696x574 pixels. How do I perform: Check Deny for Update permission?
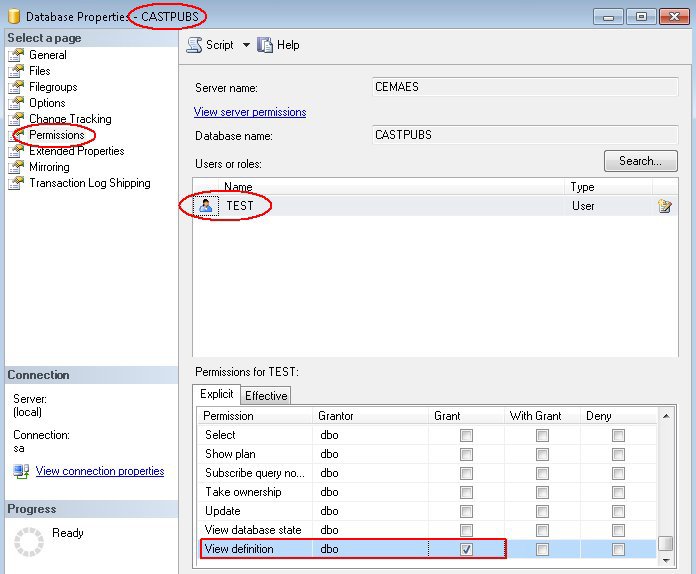pos(618,511)
